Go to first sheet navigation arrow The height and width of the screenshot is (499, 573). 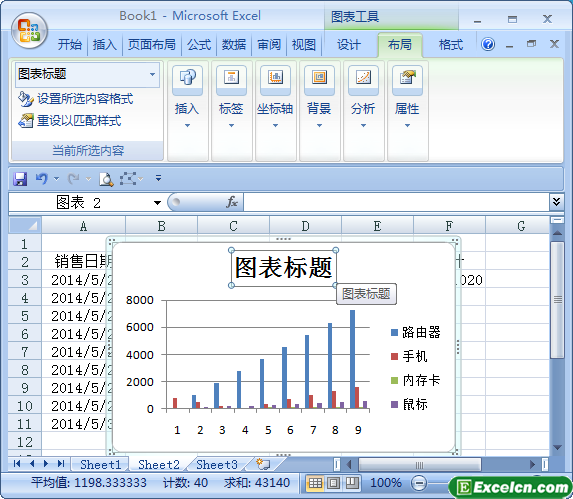click(x=17, y=463)
